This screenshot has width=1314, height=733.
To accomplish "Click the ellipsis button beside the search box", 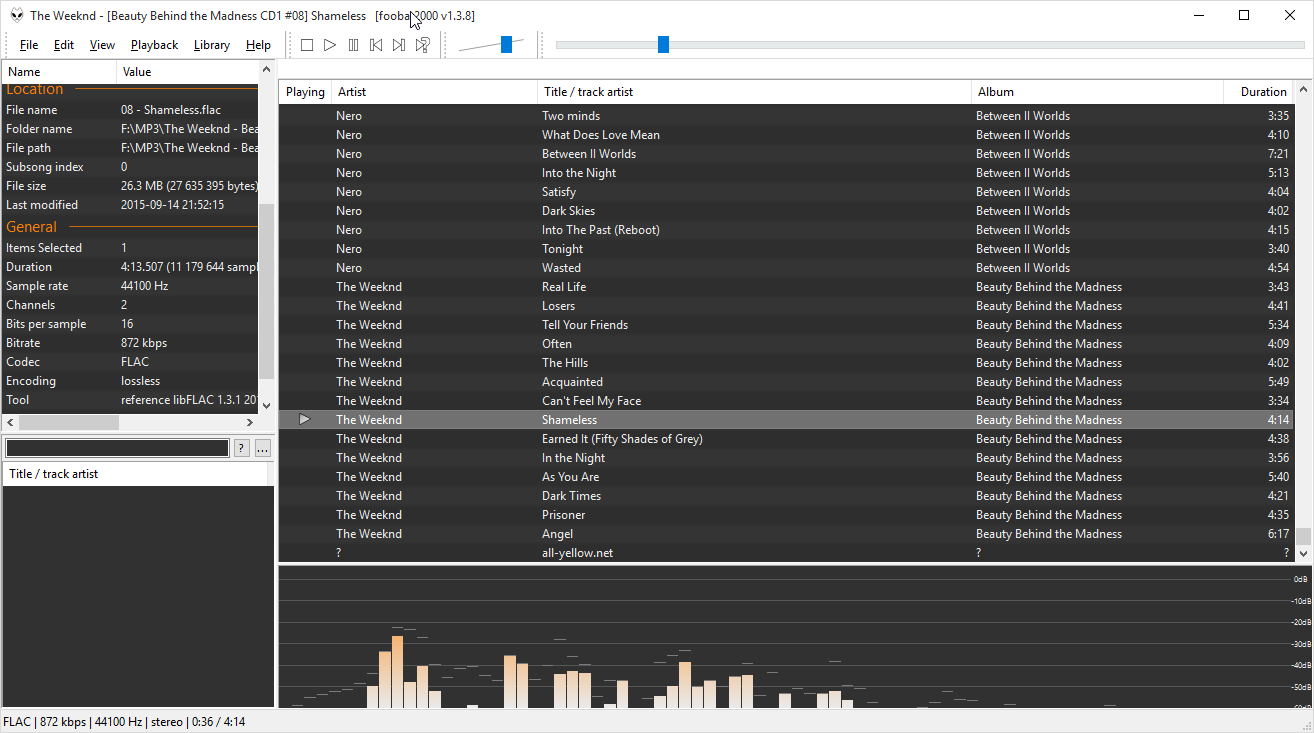I will (263, 448).
